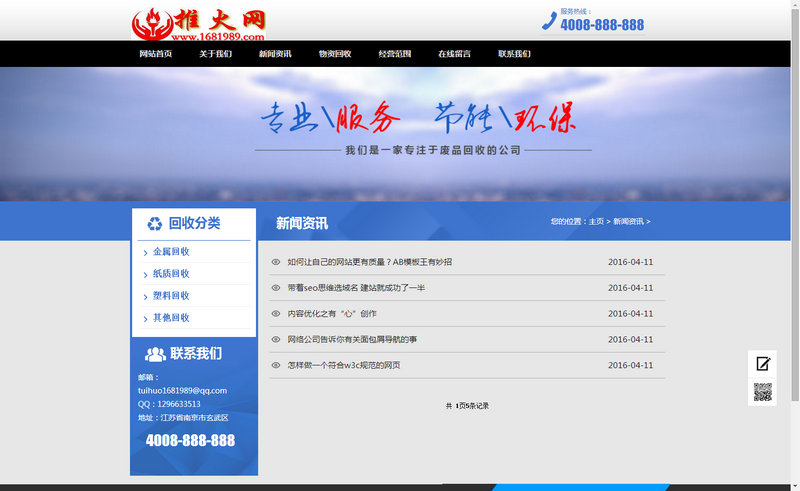800x491 pixels.
Task: Select 其他回收 category link
Action: pos(171,317)
